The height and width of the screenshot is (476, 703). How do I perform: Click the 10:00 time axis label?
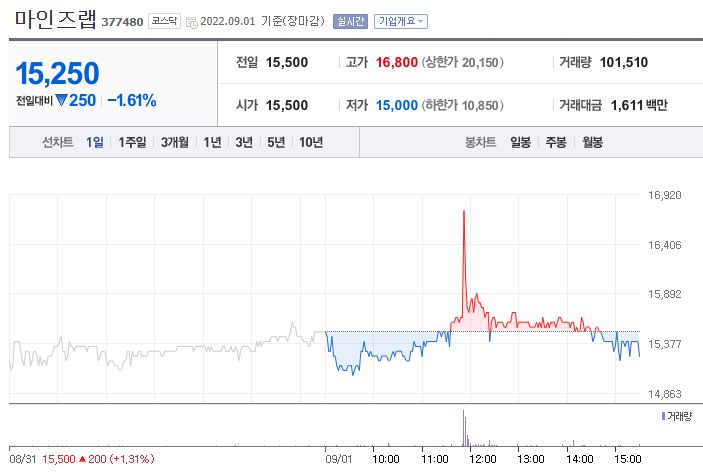pos(386,459)
